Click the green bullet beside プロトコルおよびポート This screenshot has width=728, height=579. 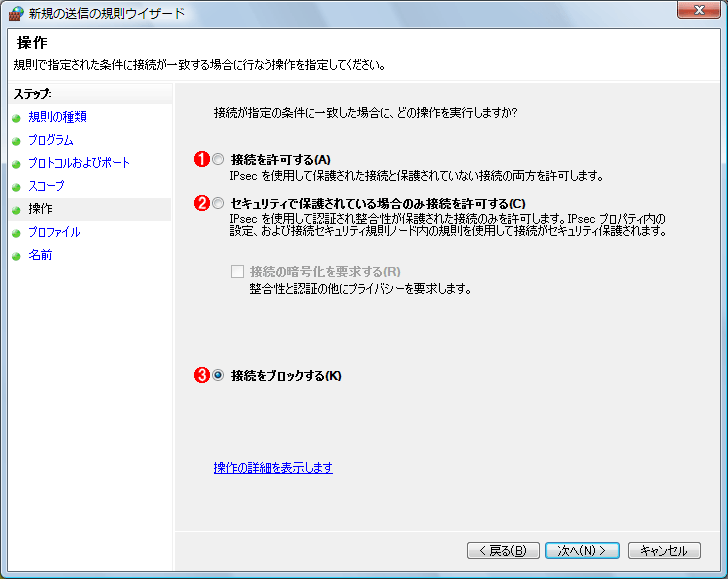click(16, 164)
